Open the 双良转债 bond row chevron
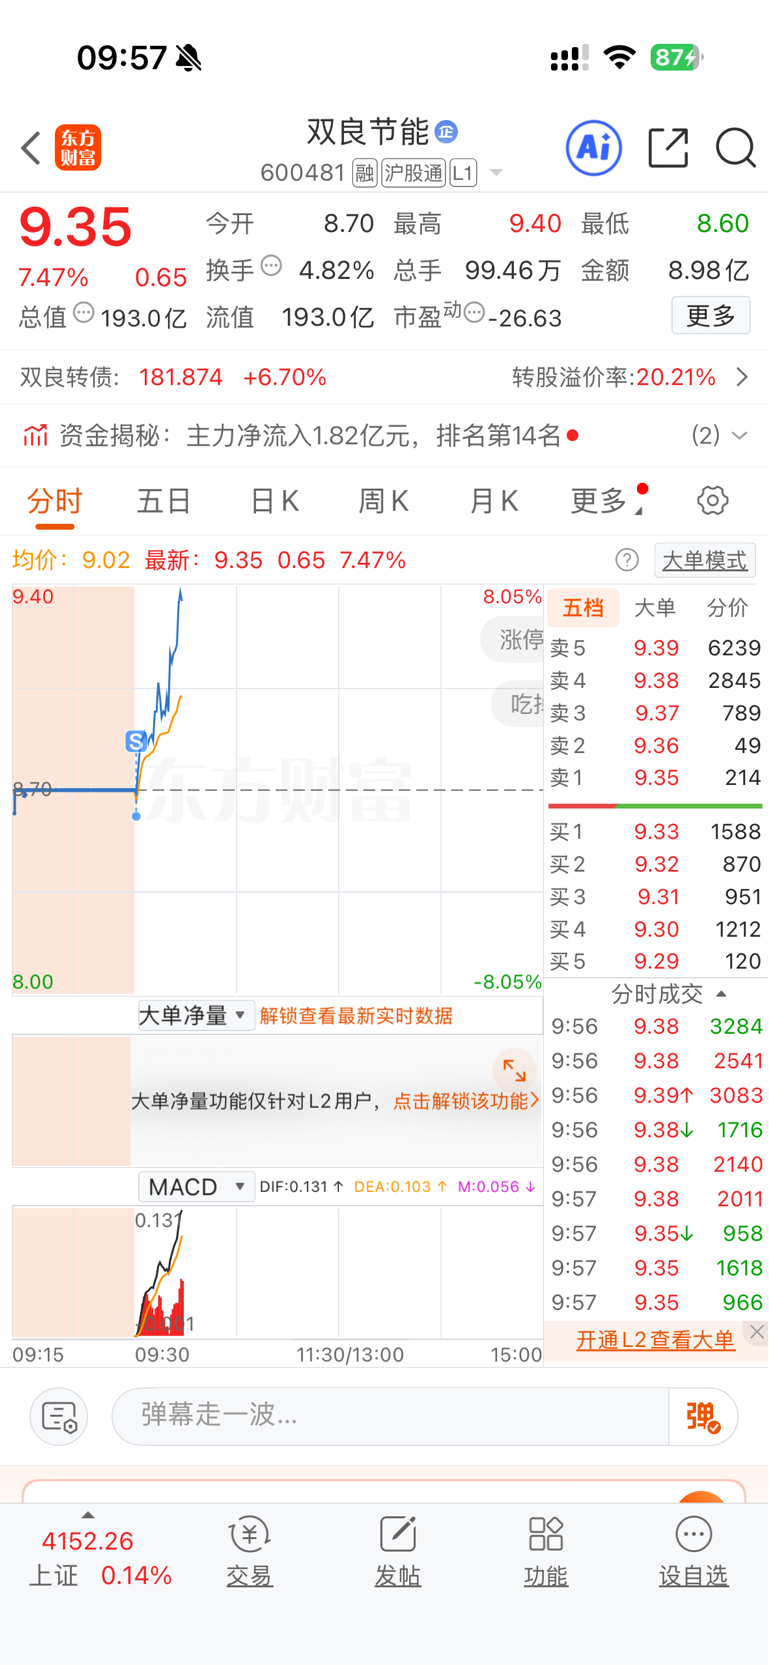Image resolution: width=769 pixels, height=1665 pixels. (742, 377)
